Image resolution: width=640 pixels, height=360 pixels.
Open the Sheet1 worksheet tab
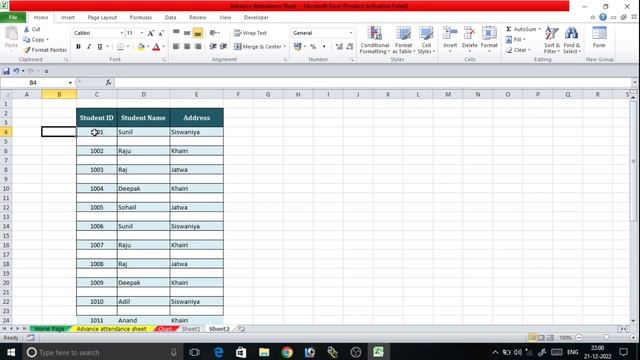(x=191, y=329)
